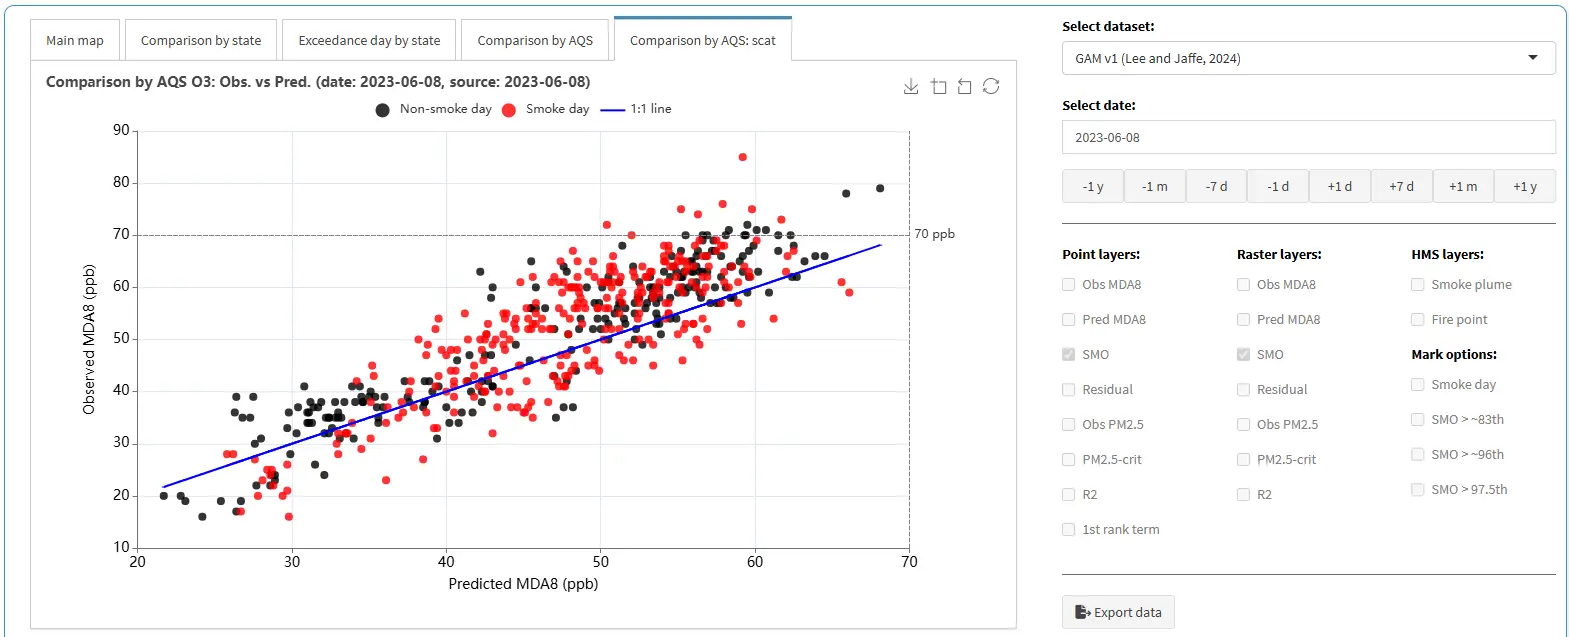Enable the Obs MDA8 point layer checkbox
Image resolution: width=1569 pixels, height=637 pixels.
[1069, 285]
